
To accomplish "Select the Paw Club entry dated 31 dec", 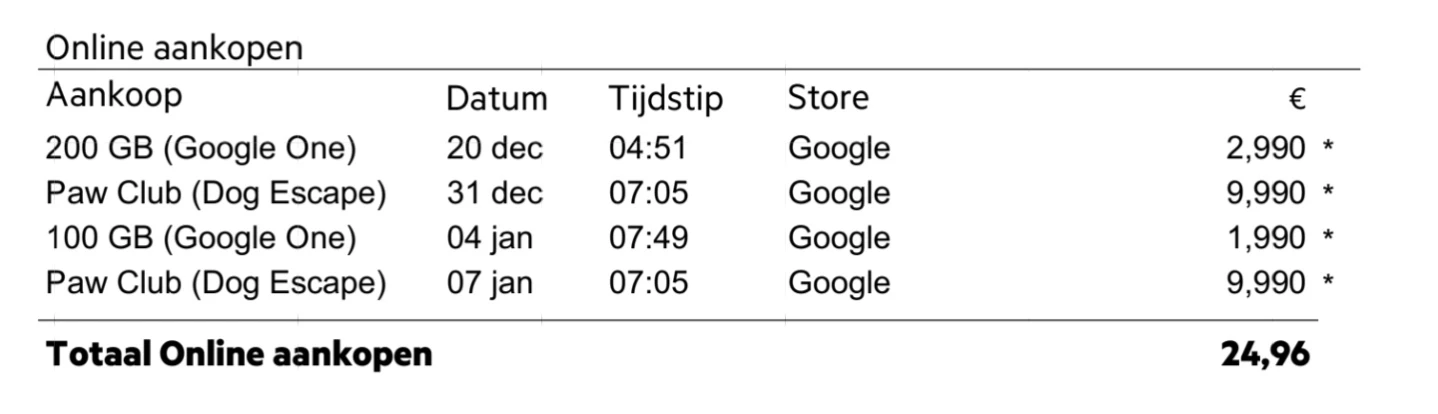I will point(216,193).
